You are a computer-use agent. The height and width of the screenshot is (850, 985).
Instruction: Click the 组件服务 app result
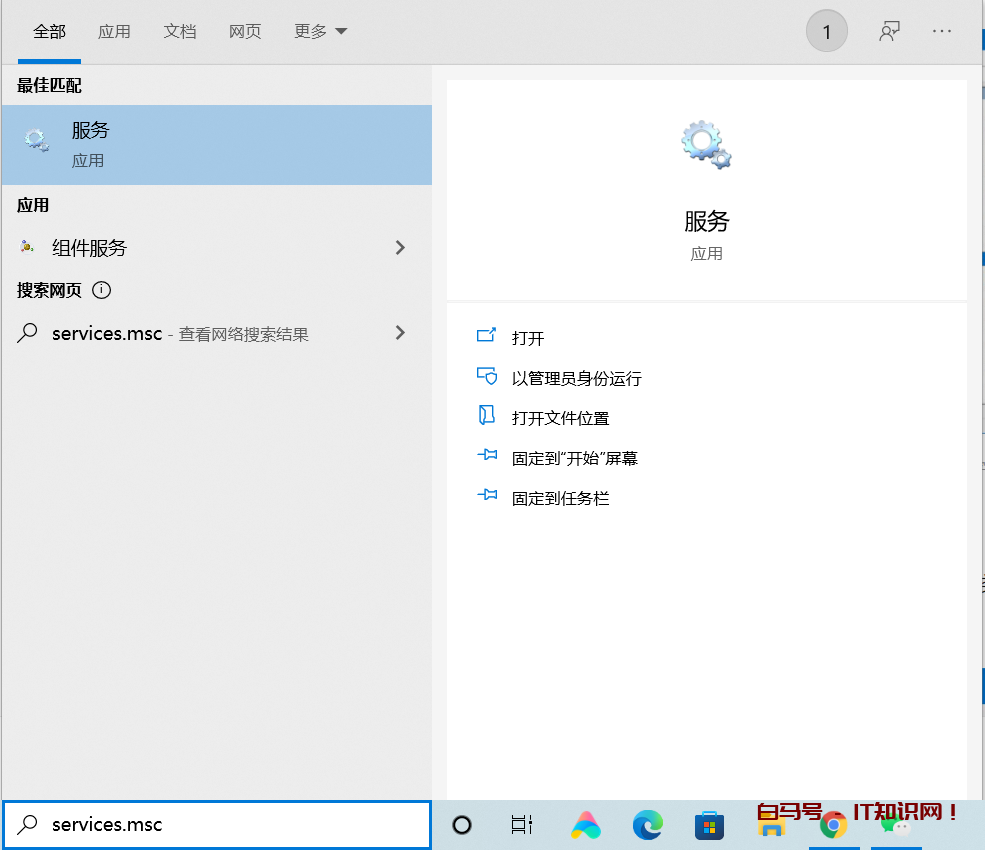point(90,248)
